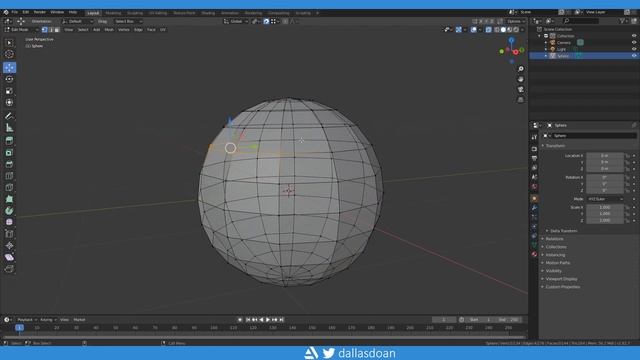Toggle the camera view icon in viewport
The height and width of the screenshot is (360, 640).
pyautogui.click(x=520, y=89)
